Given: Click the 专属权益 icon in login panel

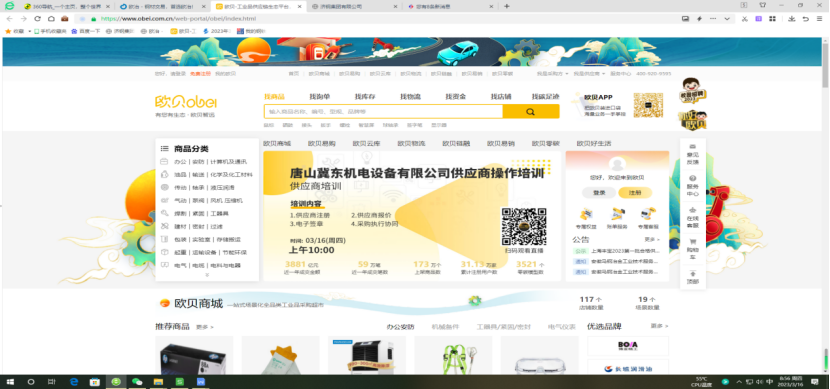Looking at the screenshot, I should [587, 217].
